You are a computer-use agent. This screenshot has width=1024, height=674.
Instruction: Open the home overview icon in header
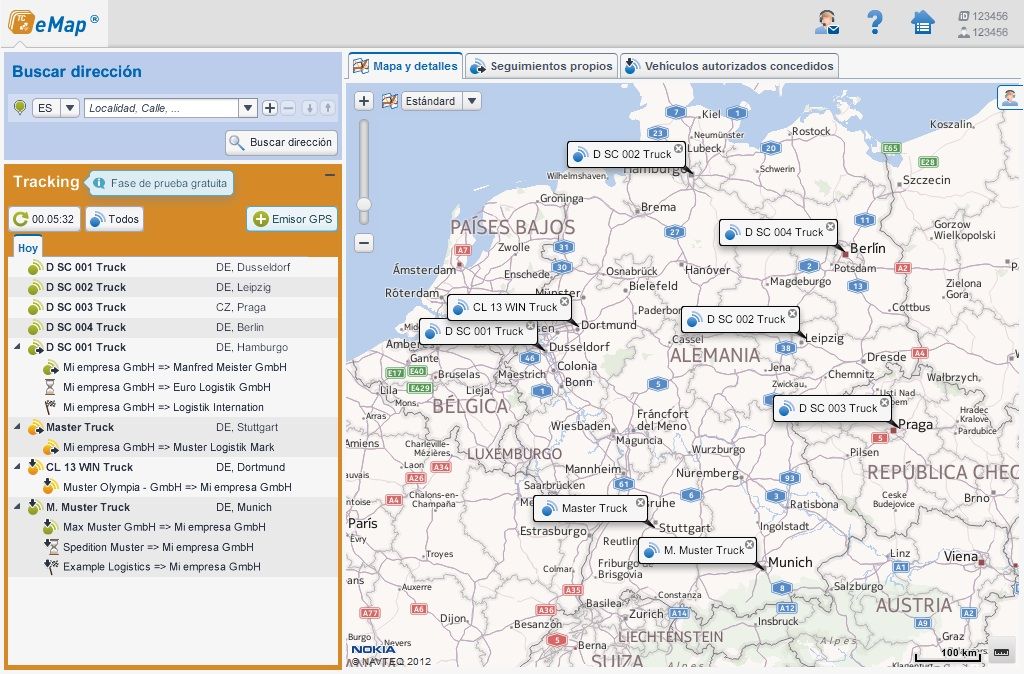922,22
